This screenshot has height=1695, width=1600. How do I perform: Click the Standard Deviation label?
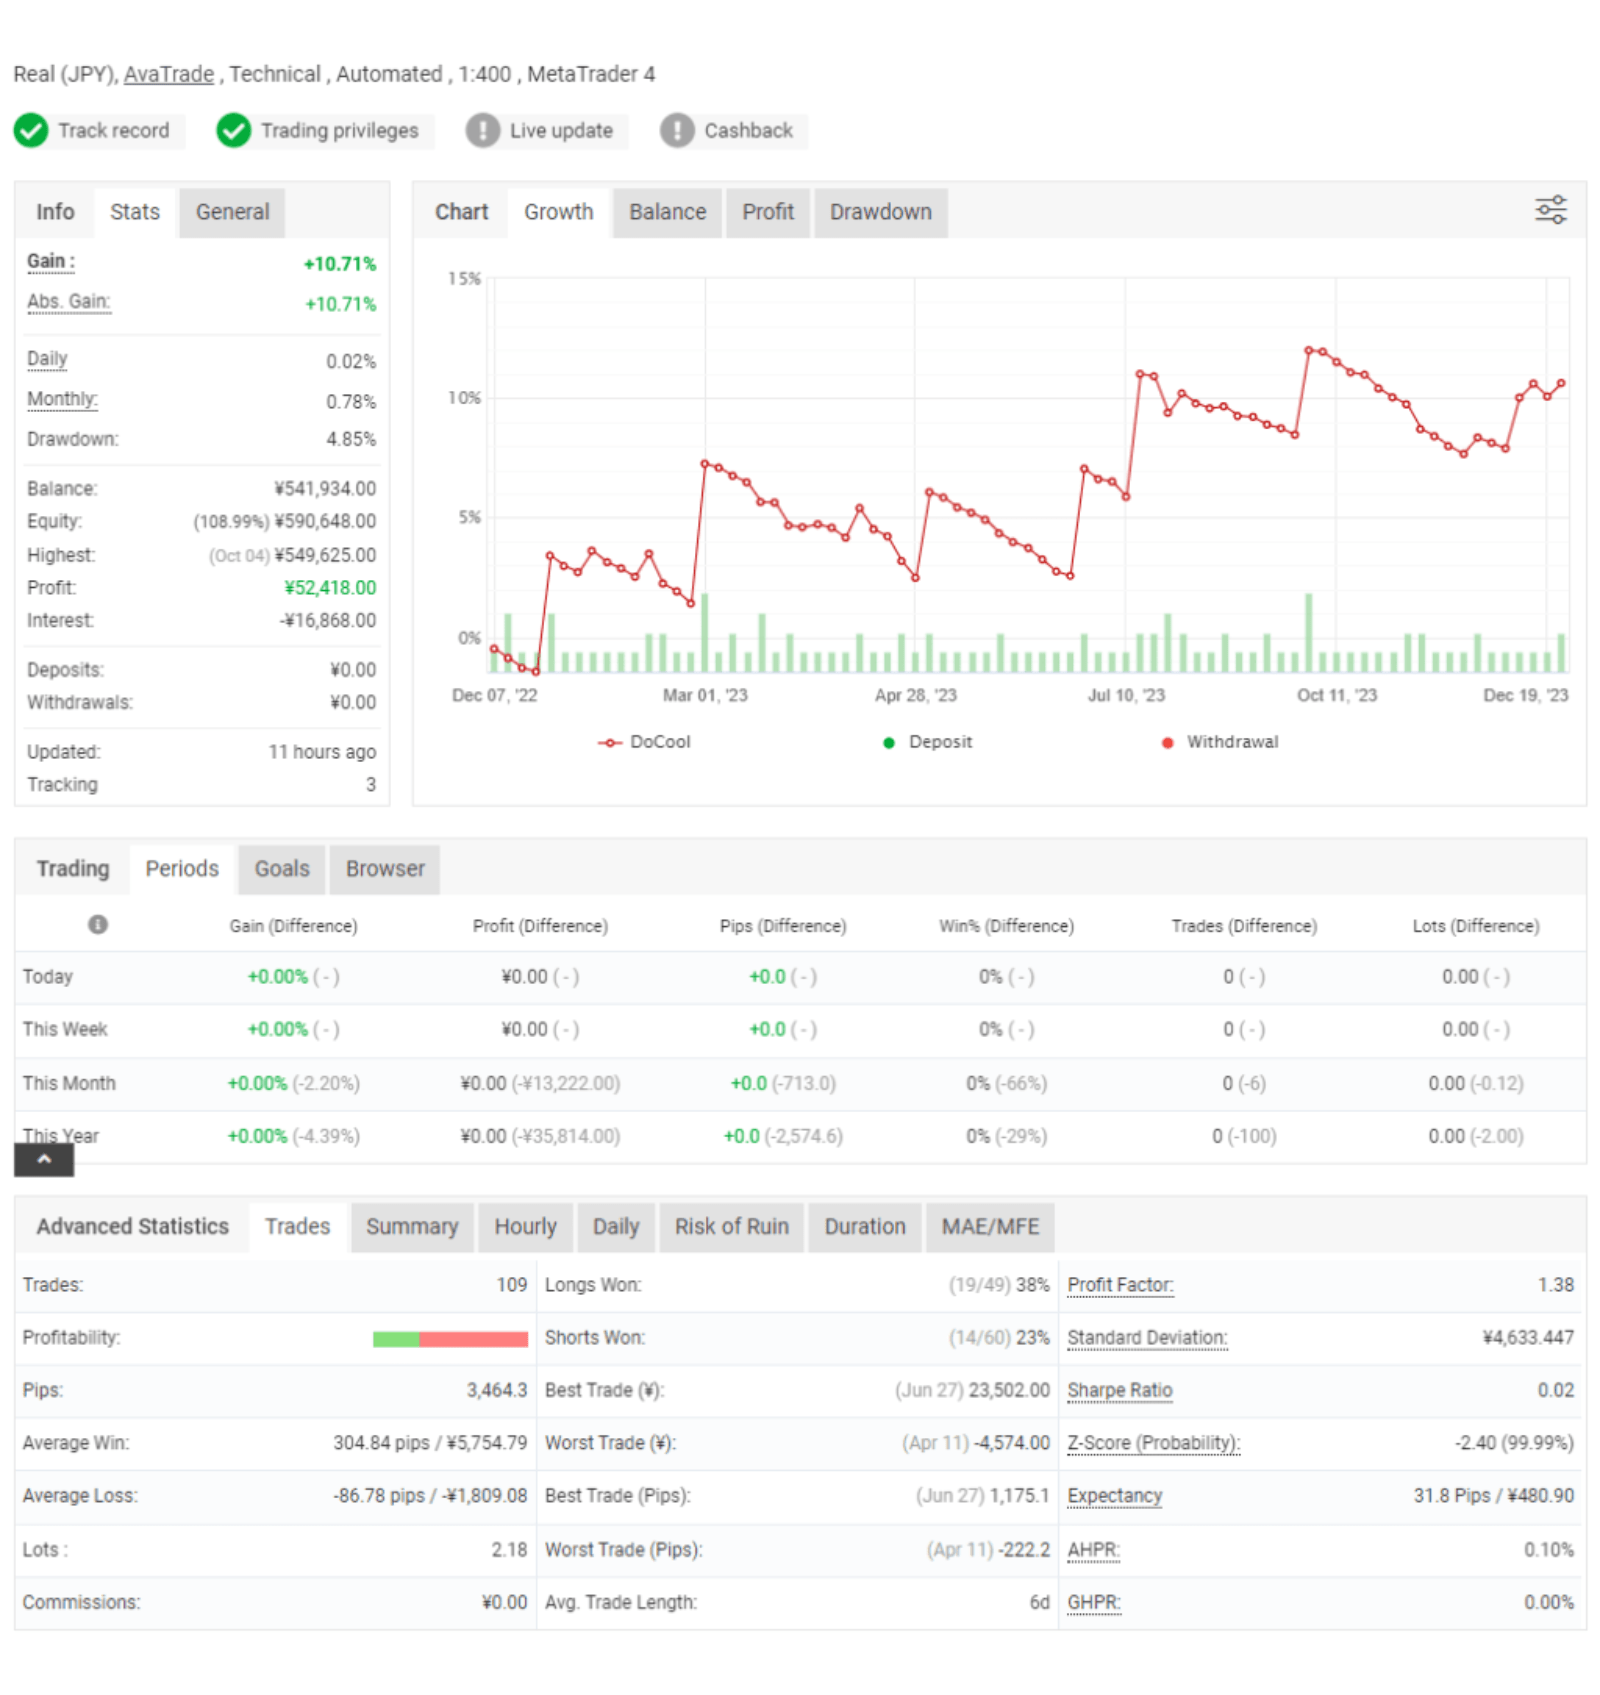1147,1338
